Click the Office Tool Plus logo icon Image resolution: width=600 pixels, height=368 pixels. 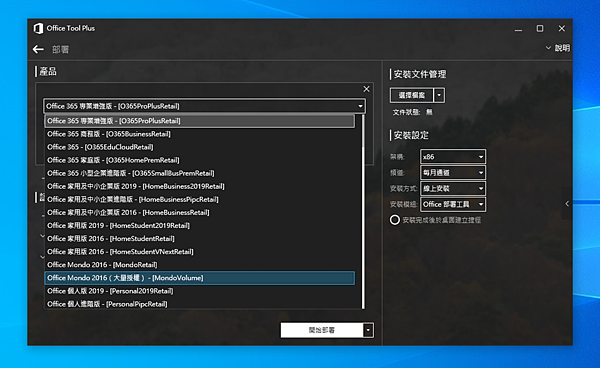38,28
